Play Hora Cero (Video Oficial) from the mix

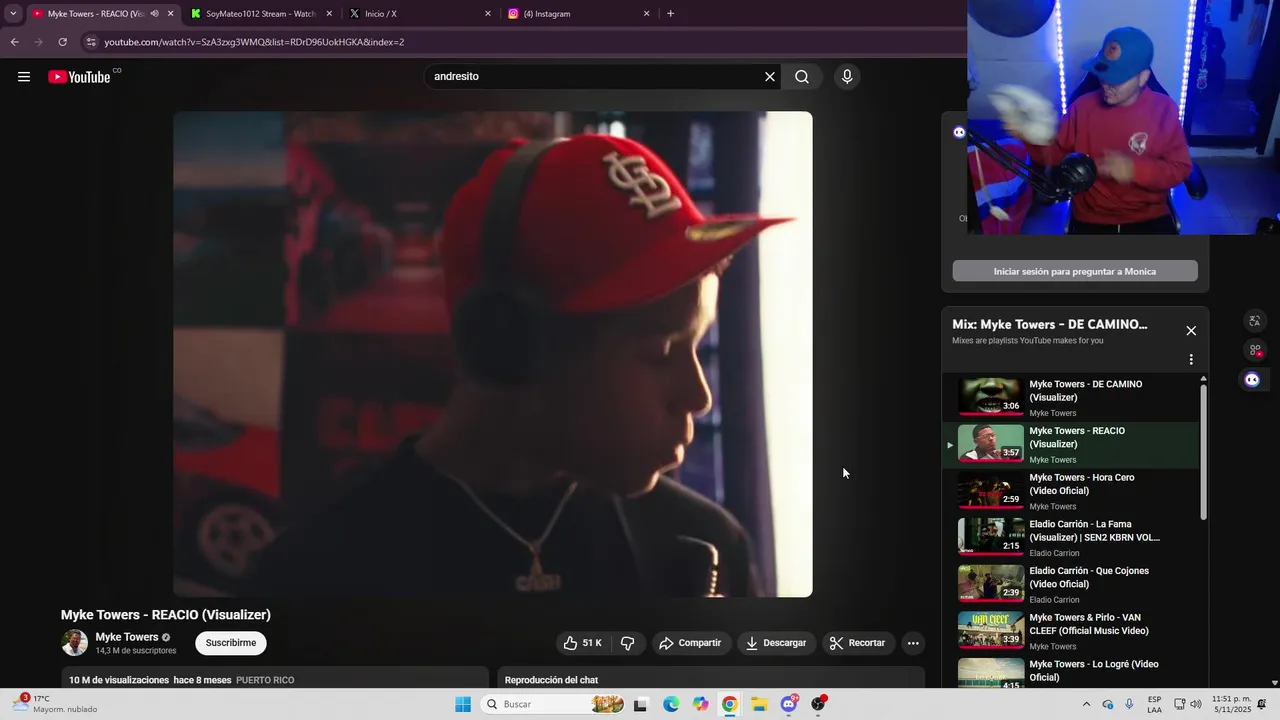[x=1070, y=491]
